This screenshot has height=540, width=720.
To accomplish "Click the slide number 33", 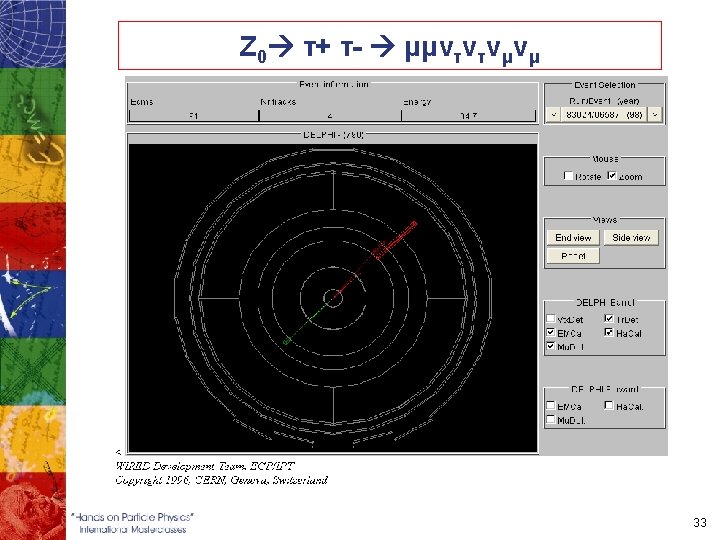I will (700, 523).
